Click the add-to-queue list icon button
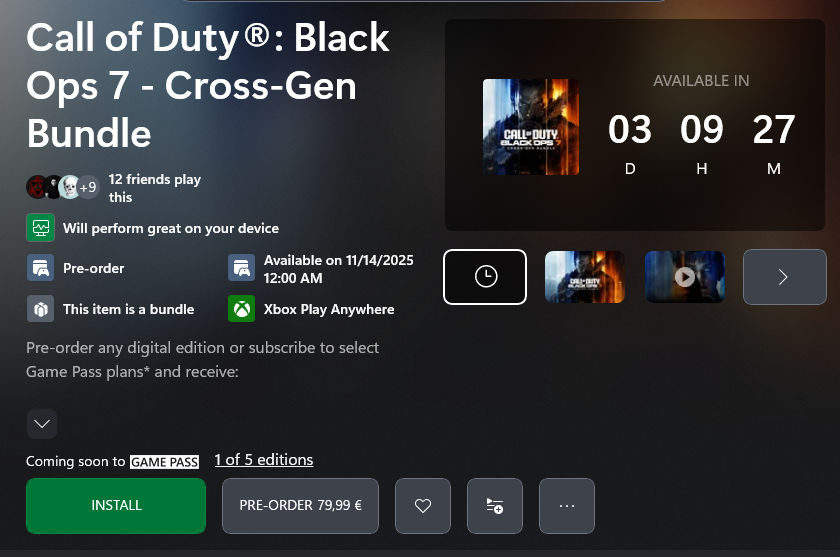Viewport: 840px width, 557px height. tap(494, 506)
